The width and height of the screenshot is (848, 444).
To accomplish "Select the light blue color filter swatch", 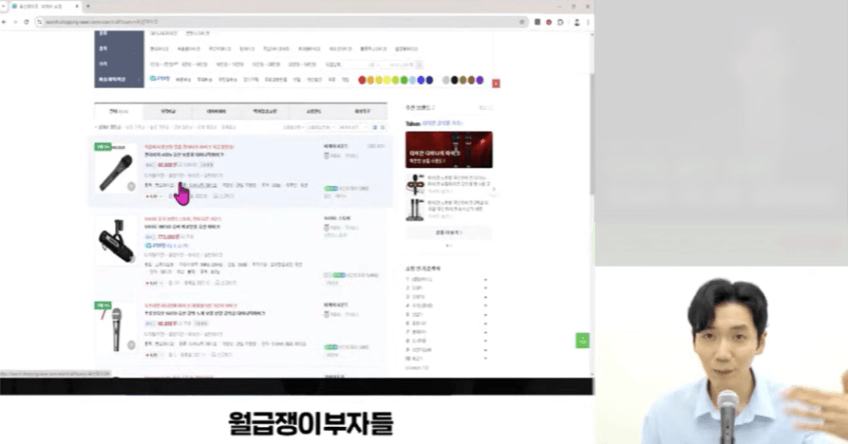I will (413, 80).
